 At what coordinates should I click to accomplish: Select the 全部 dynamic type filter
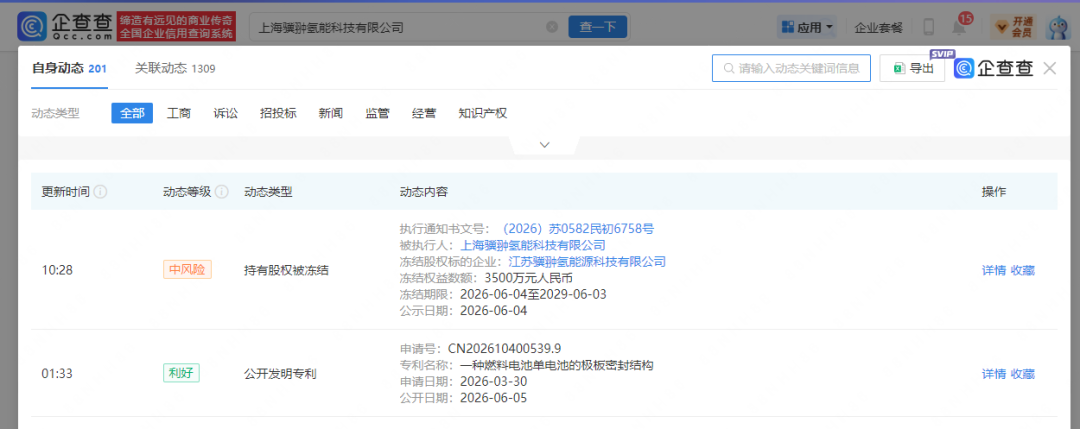coord(132,114)
